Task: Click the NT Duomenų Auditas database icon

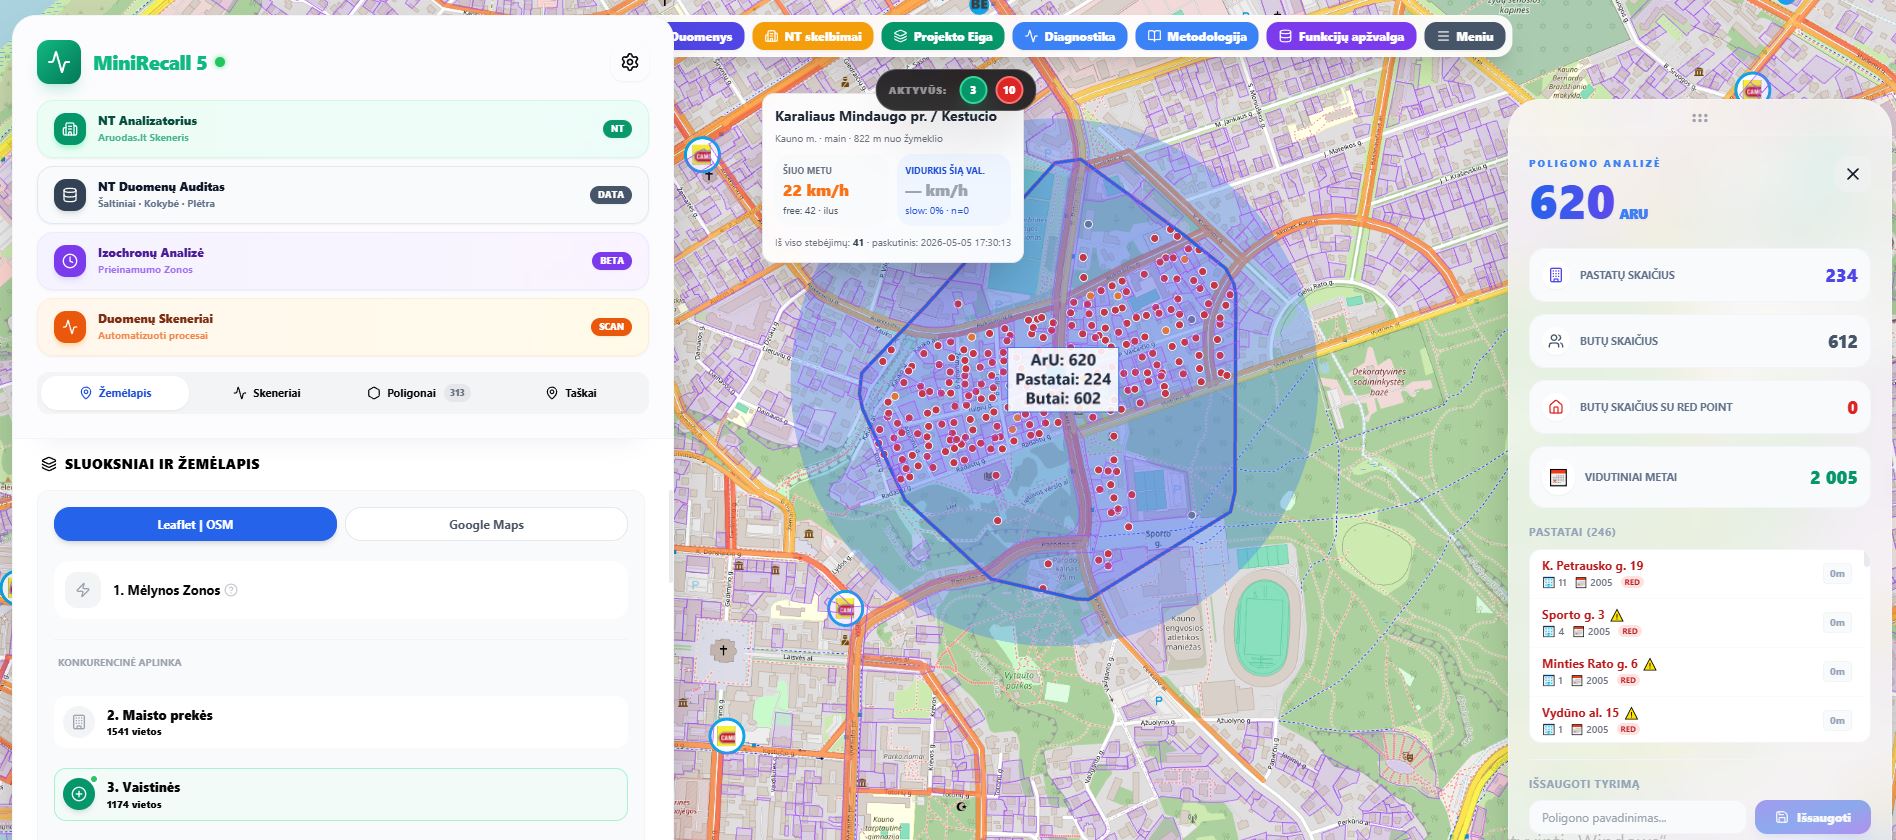Action: (70, 195)
